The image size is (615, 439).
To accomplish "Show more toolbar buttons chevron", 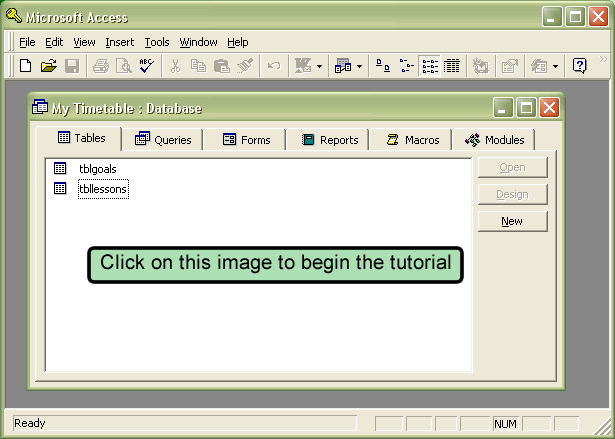I will tap(603, 60).
